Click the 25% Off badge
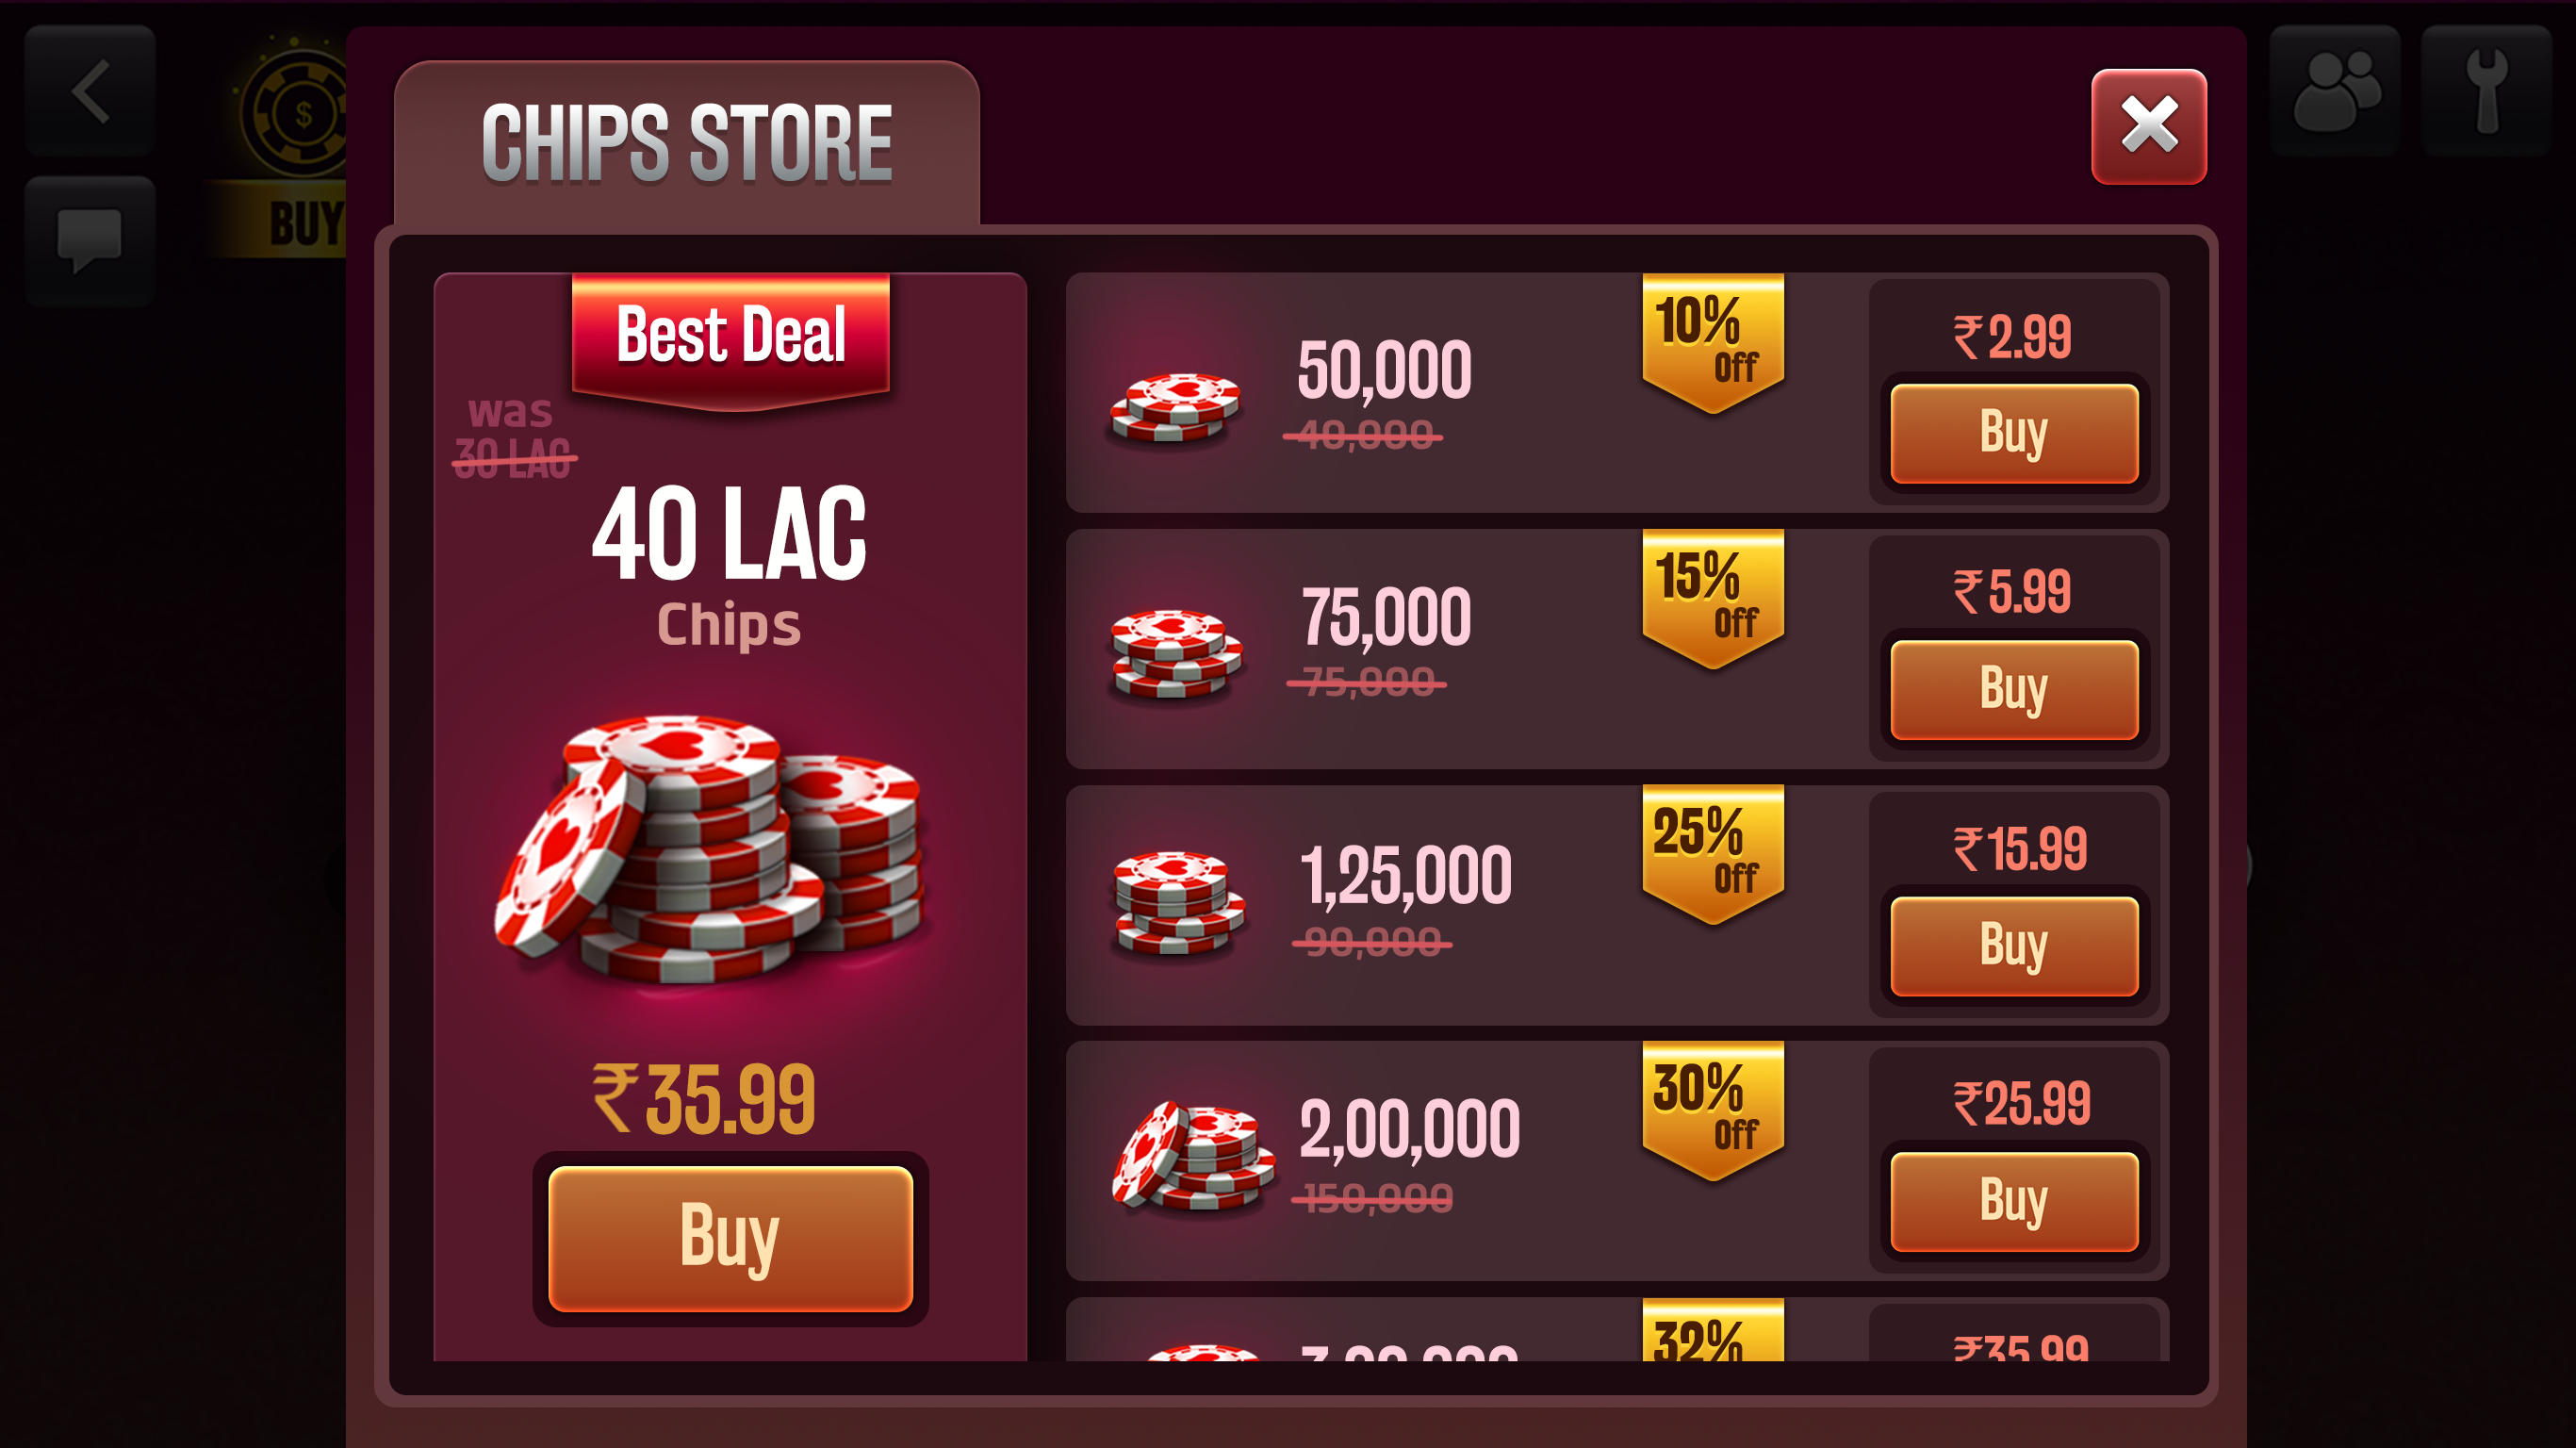Viewport: 2576px width, 1448px height. coord(1713,855)
